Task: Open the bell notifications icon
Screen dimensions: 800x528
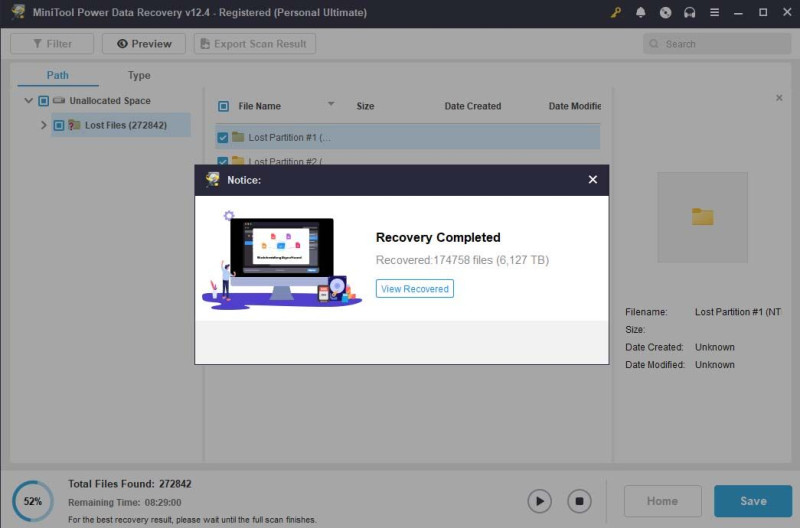Action: click(x=640, y=12)
